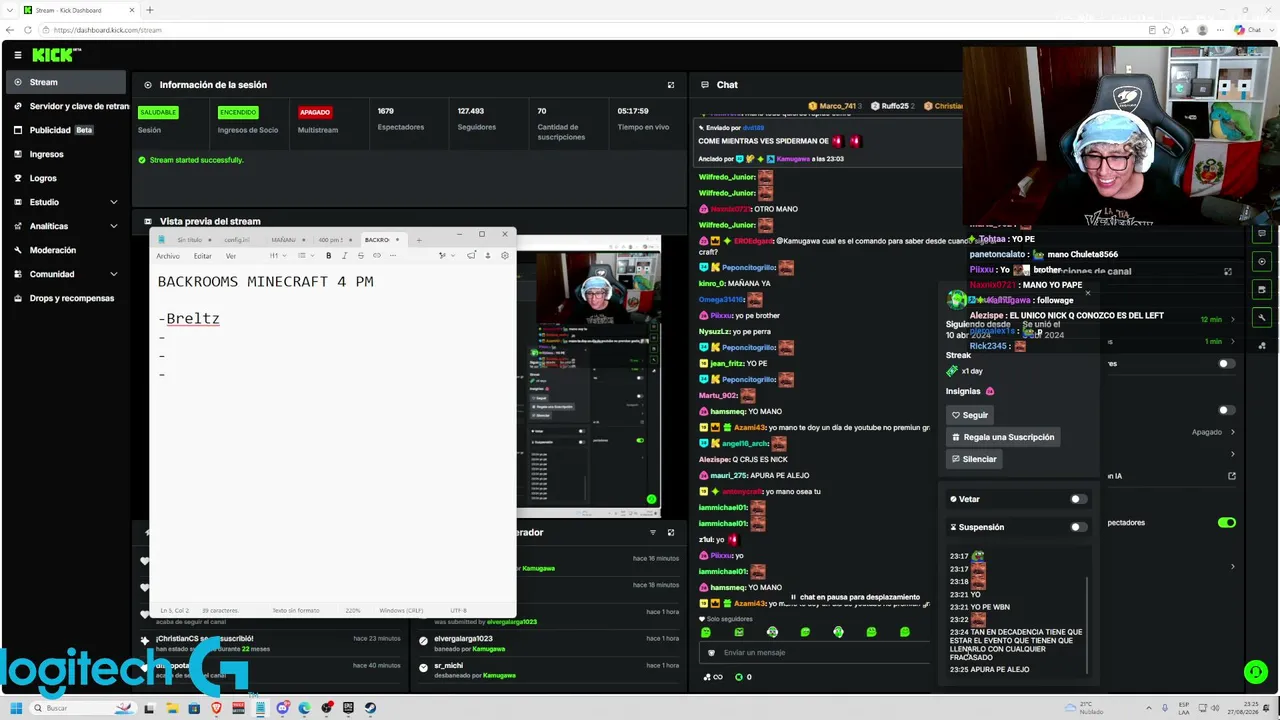Open Publicidad Beta section
This screenshot has height=720, width=1280.
64,130
